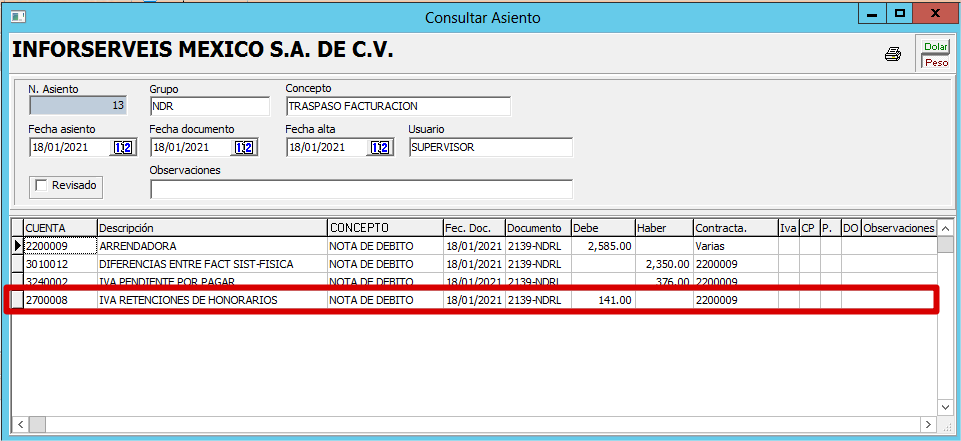Select account cell 3010012

(x=60, y=264)
